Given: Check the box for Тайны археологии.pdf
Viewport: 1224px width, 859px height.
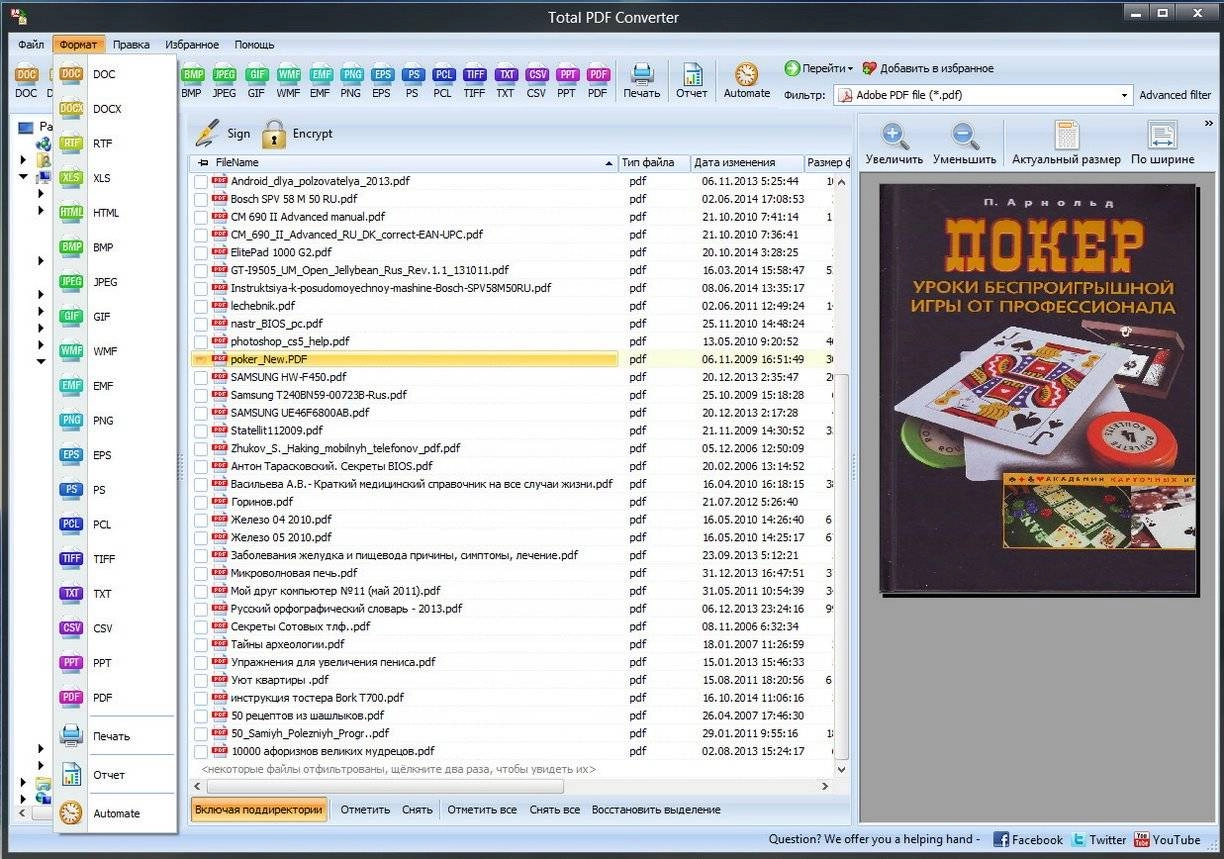Looking at the screenshot, I should pos(201,645).
